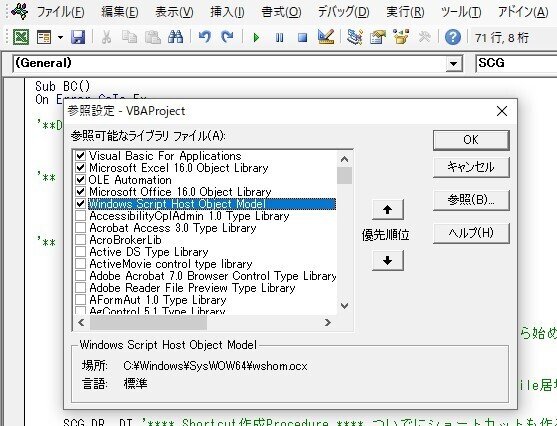Check Adobe Acrobat 7.0 Browser Control library
The height and width of the screenshot is (426, 557).
pos(81,276)
